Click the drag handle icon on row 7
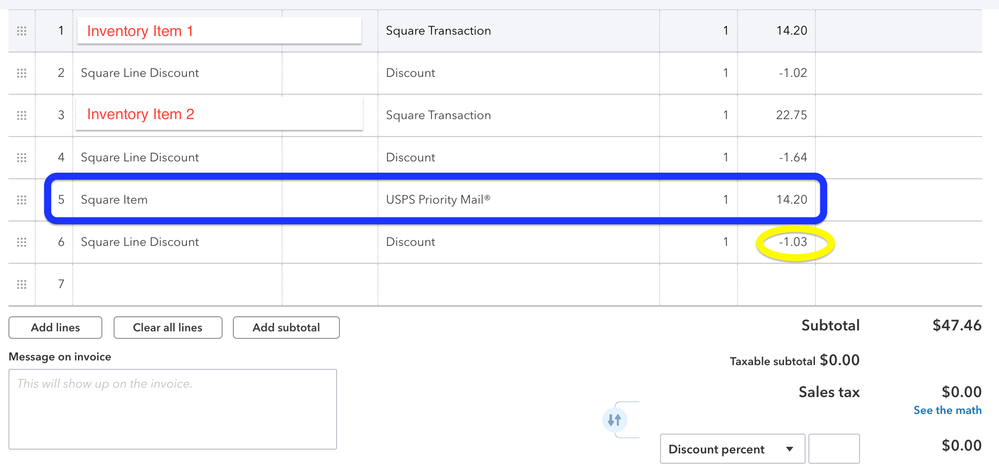Viewport: 999px width, 473px height. (x=22, y=284)
